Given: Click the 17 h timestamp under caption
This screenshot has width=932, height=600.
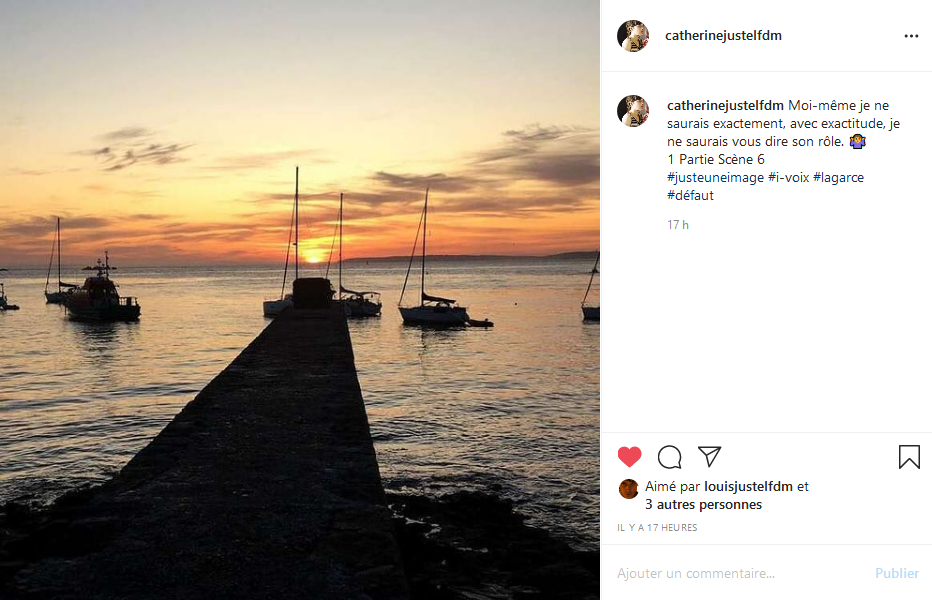Looking at the screenshot, I should (x=678, y=225).
